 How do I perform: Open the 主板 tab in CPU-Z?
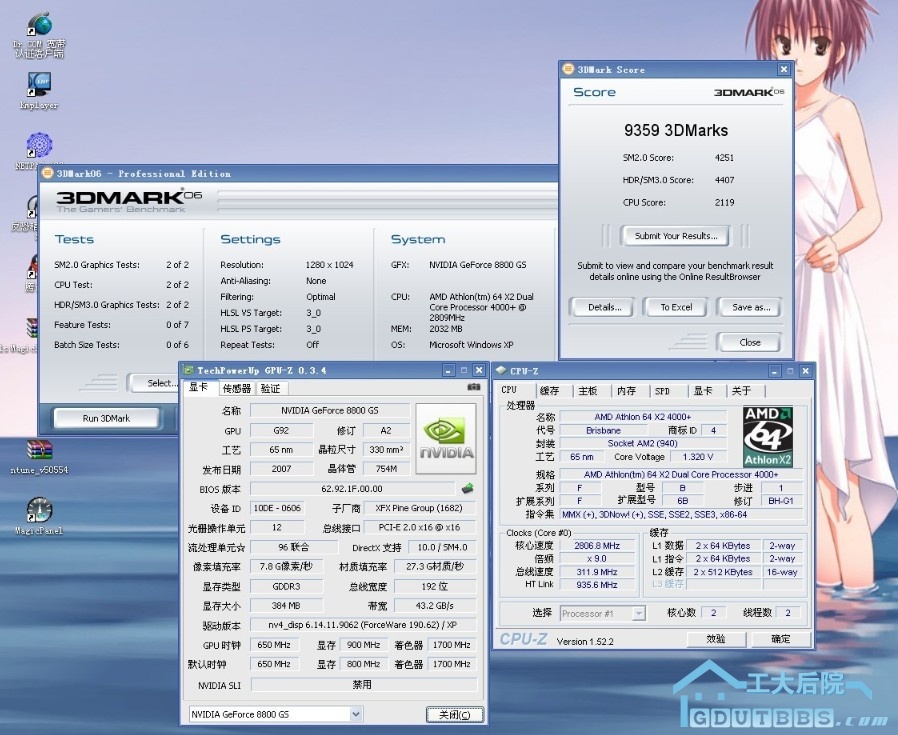pyautogui.click(x=587, y=391)
